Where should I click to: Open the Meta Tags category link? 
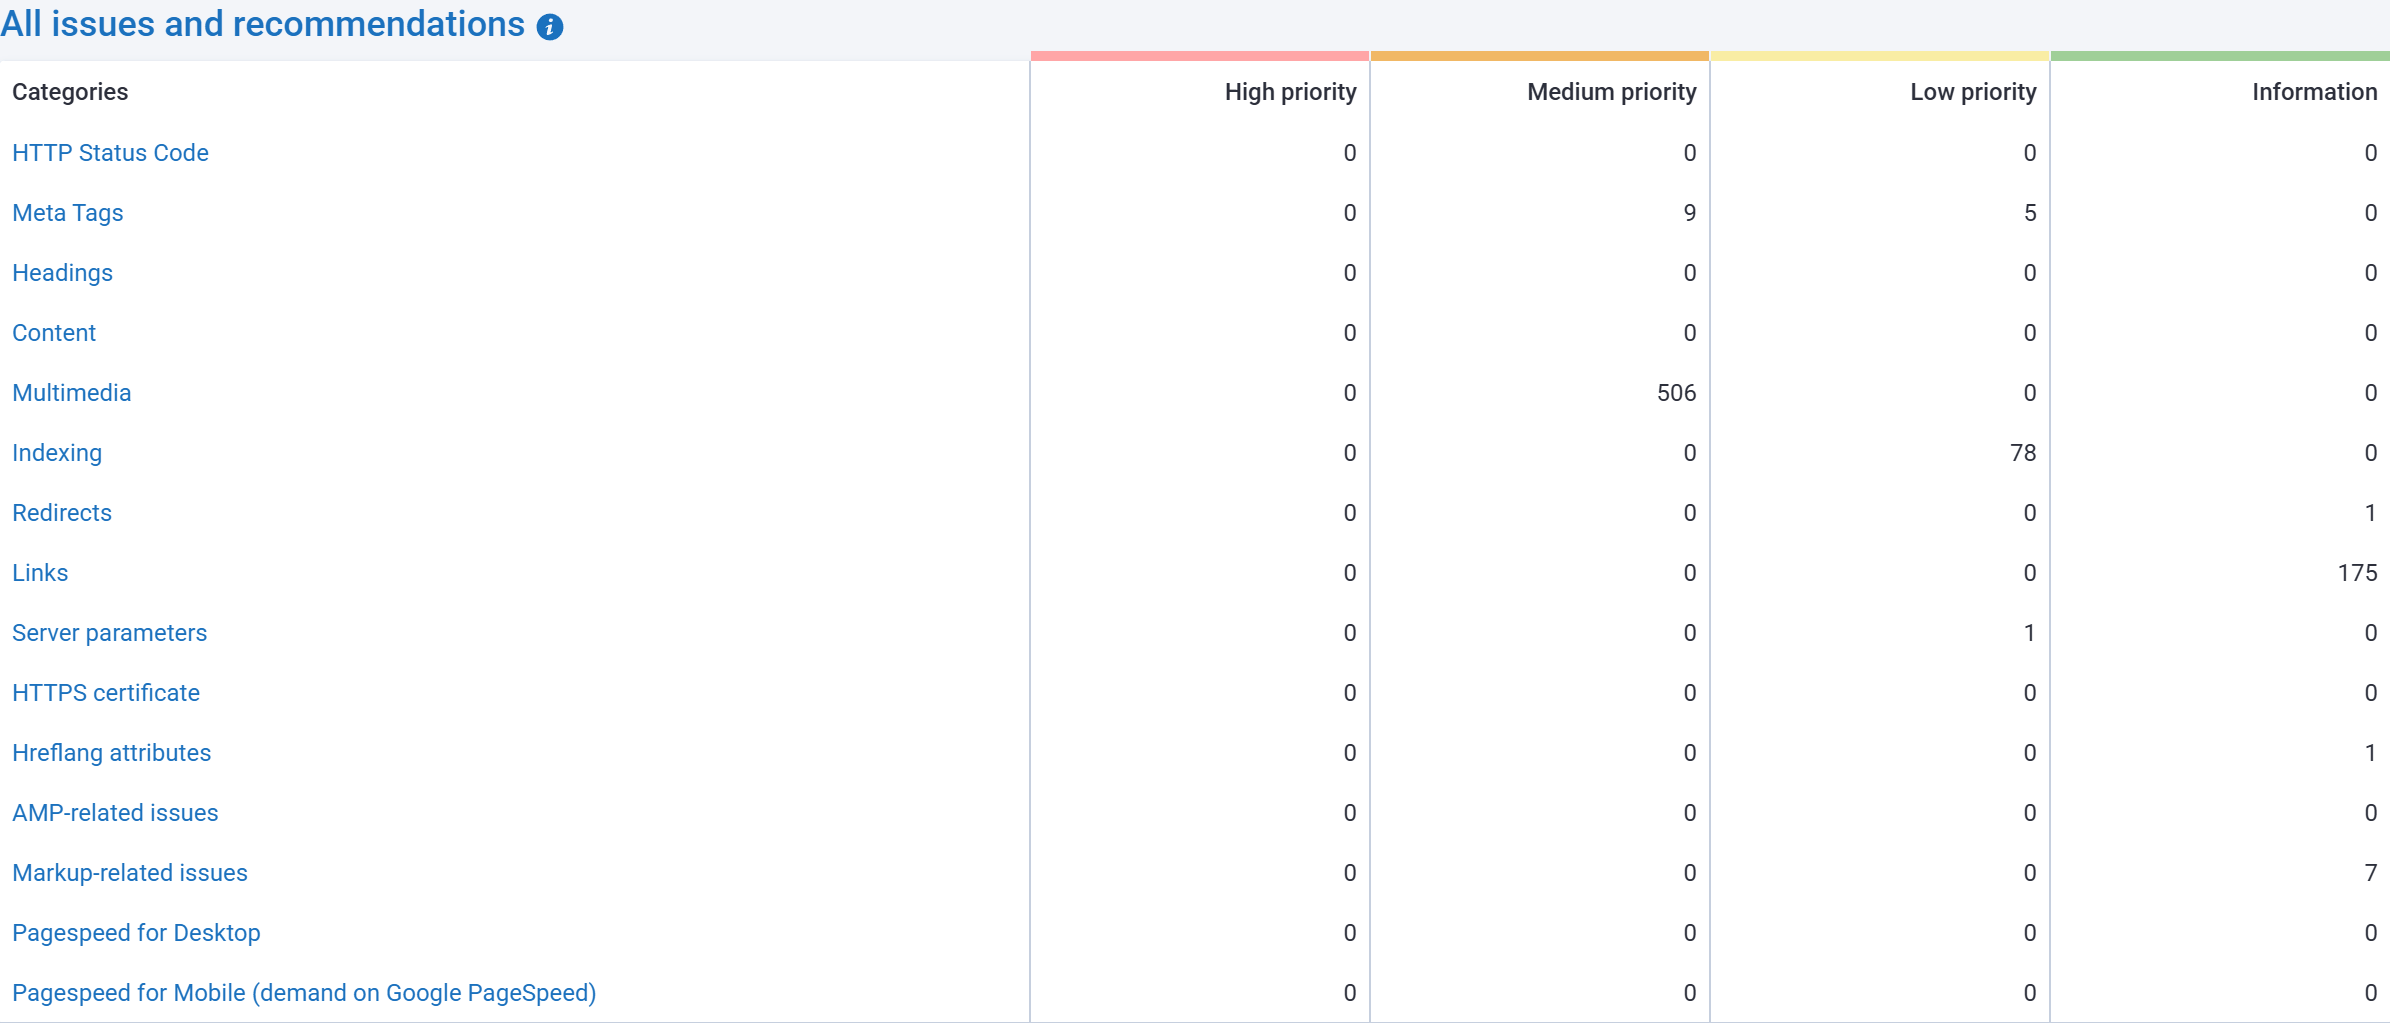(67, 213)
